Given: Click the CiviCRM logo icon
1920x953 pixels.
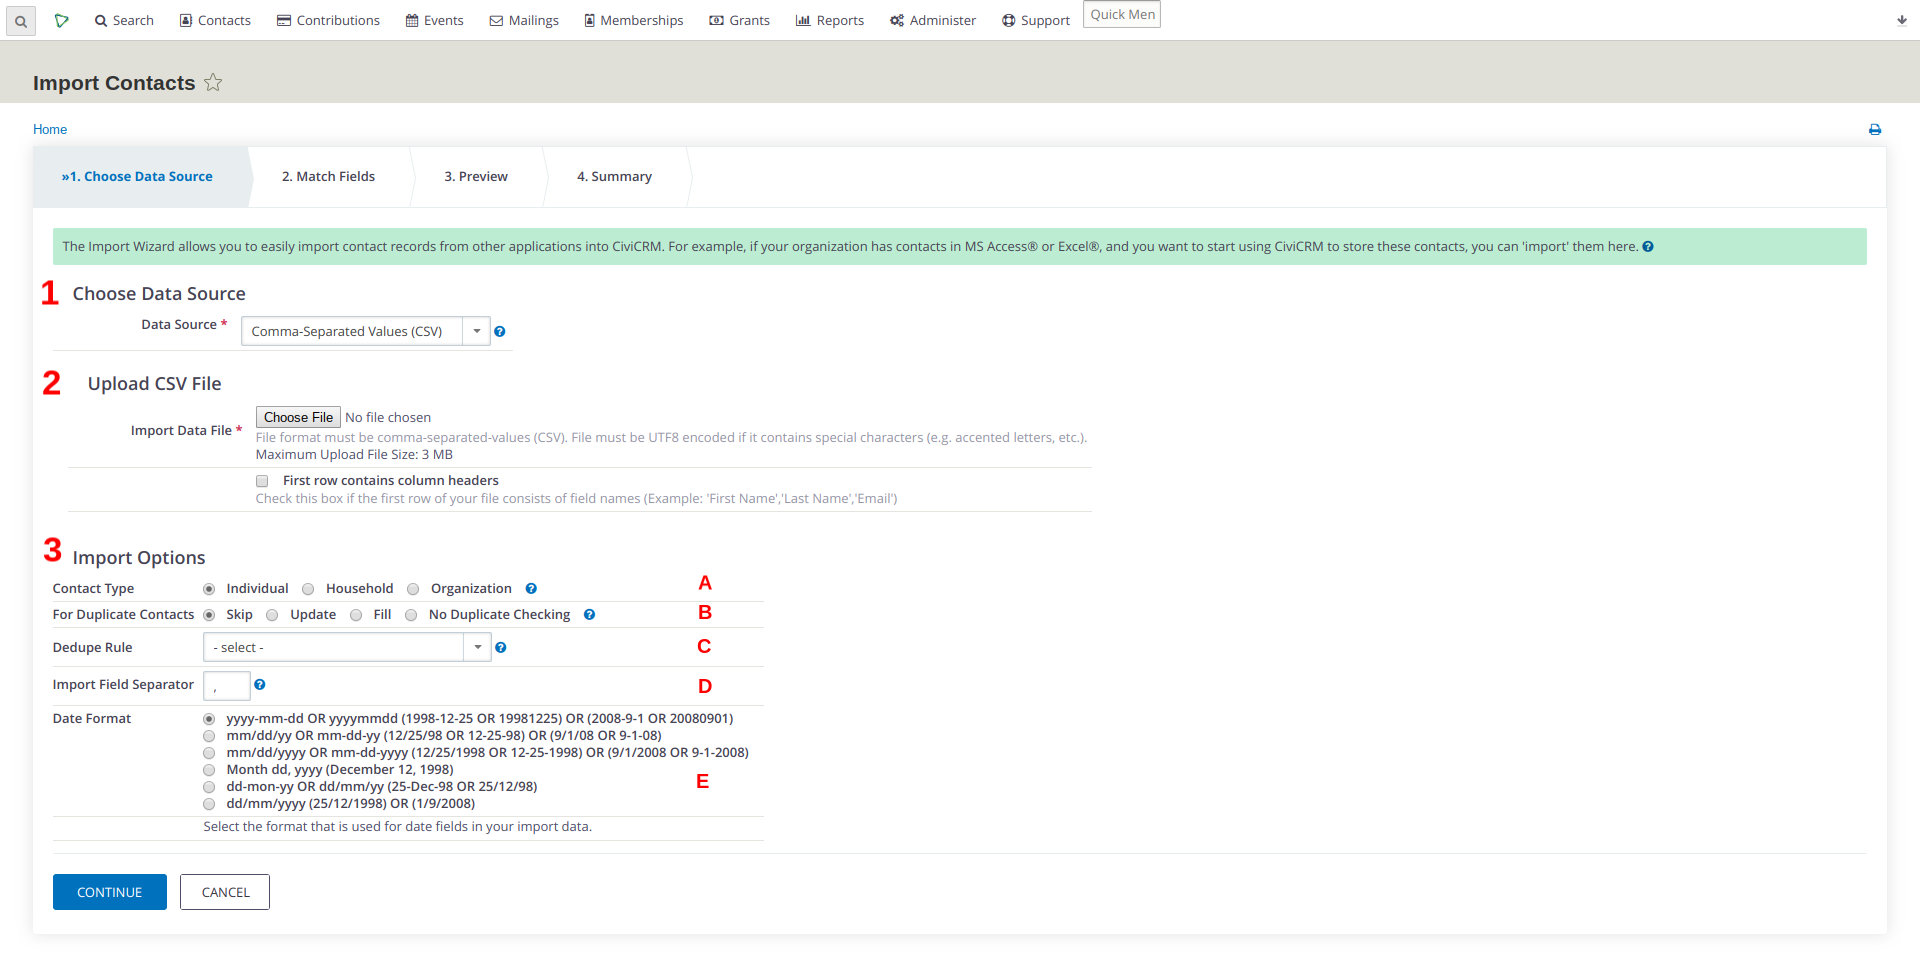Looking at the screenshot, I should (x=61, y=20).
